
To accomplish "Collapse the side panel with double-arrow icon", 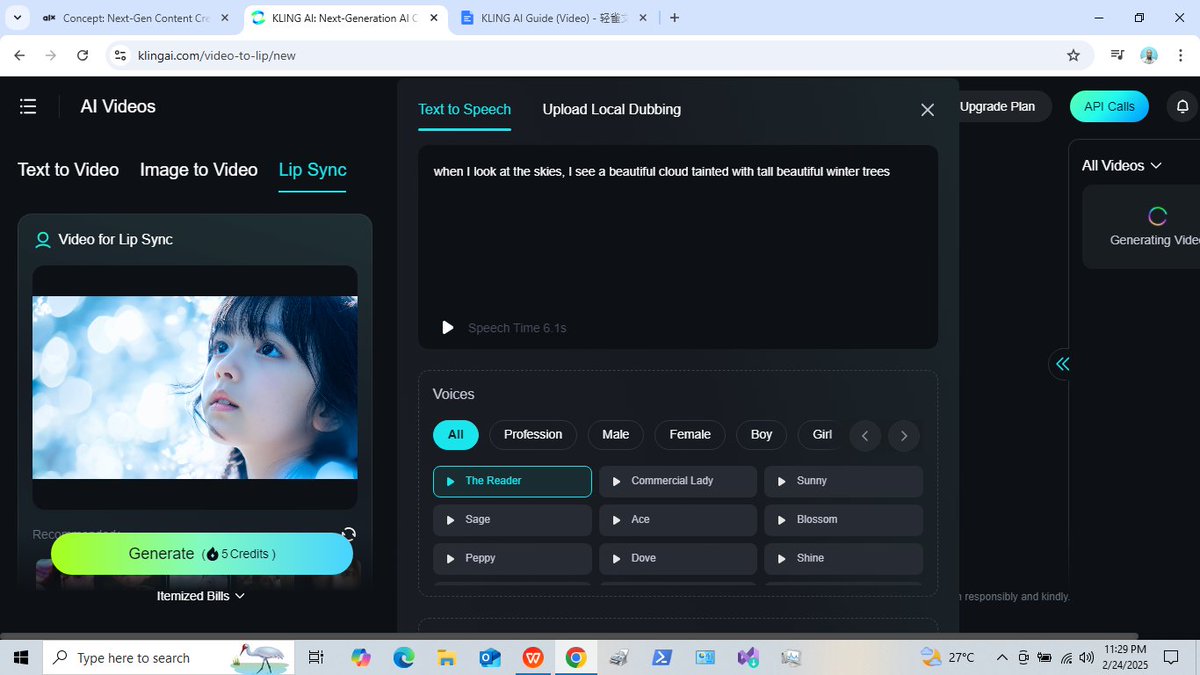I will point(1062,364).
